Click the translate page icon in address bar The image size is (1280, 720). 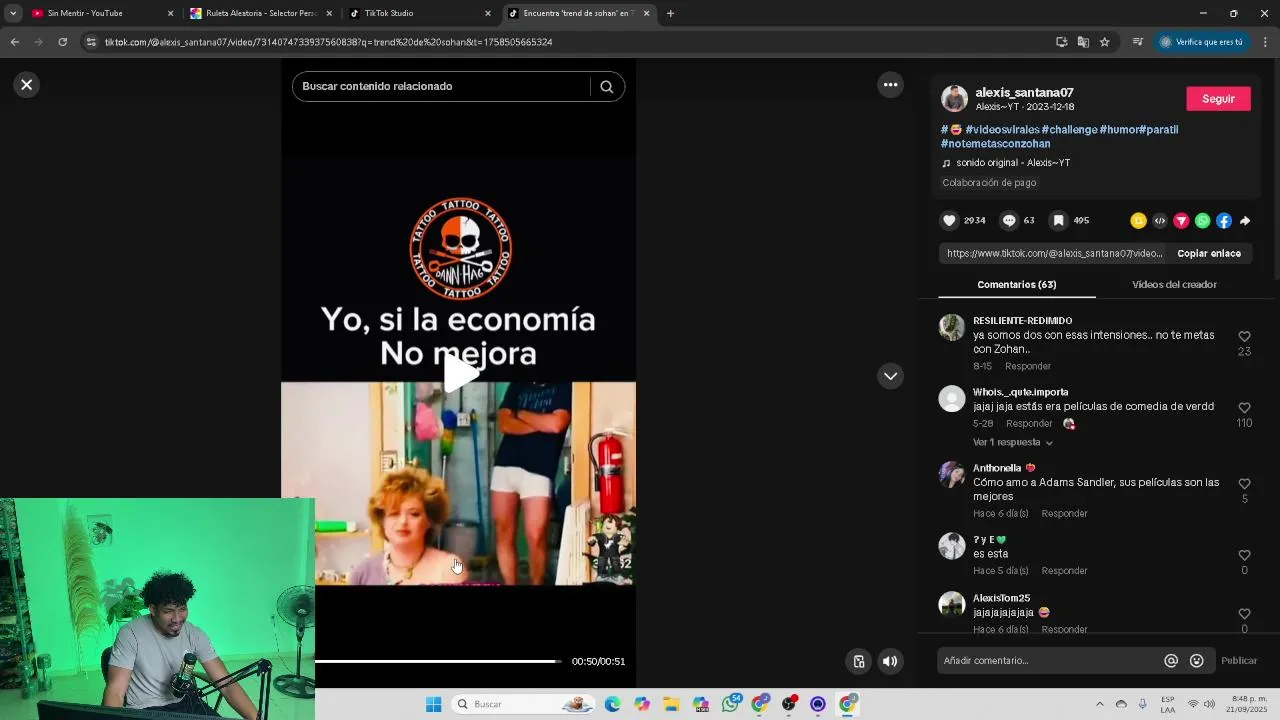click(x=1083, y=42)
